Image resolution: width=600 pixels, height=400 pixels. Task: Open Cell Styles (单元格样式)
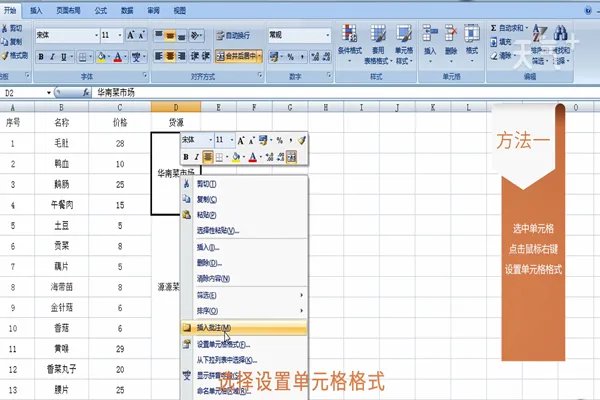pos(404,43)
